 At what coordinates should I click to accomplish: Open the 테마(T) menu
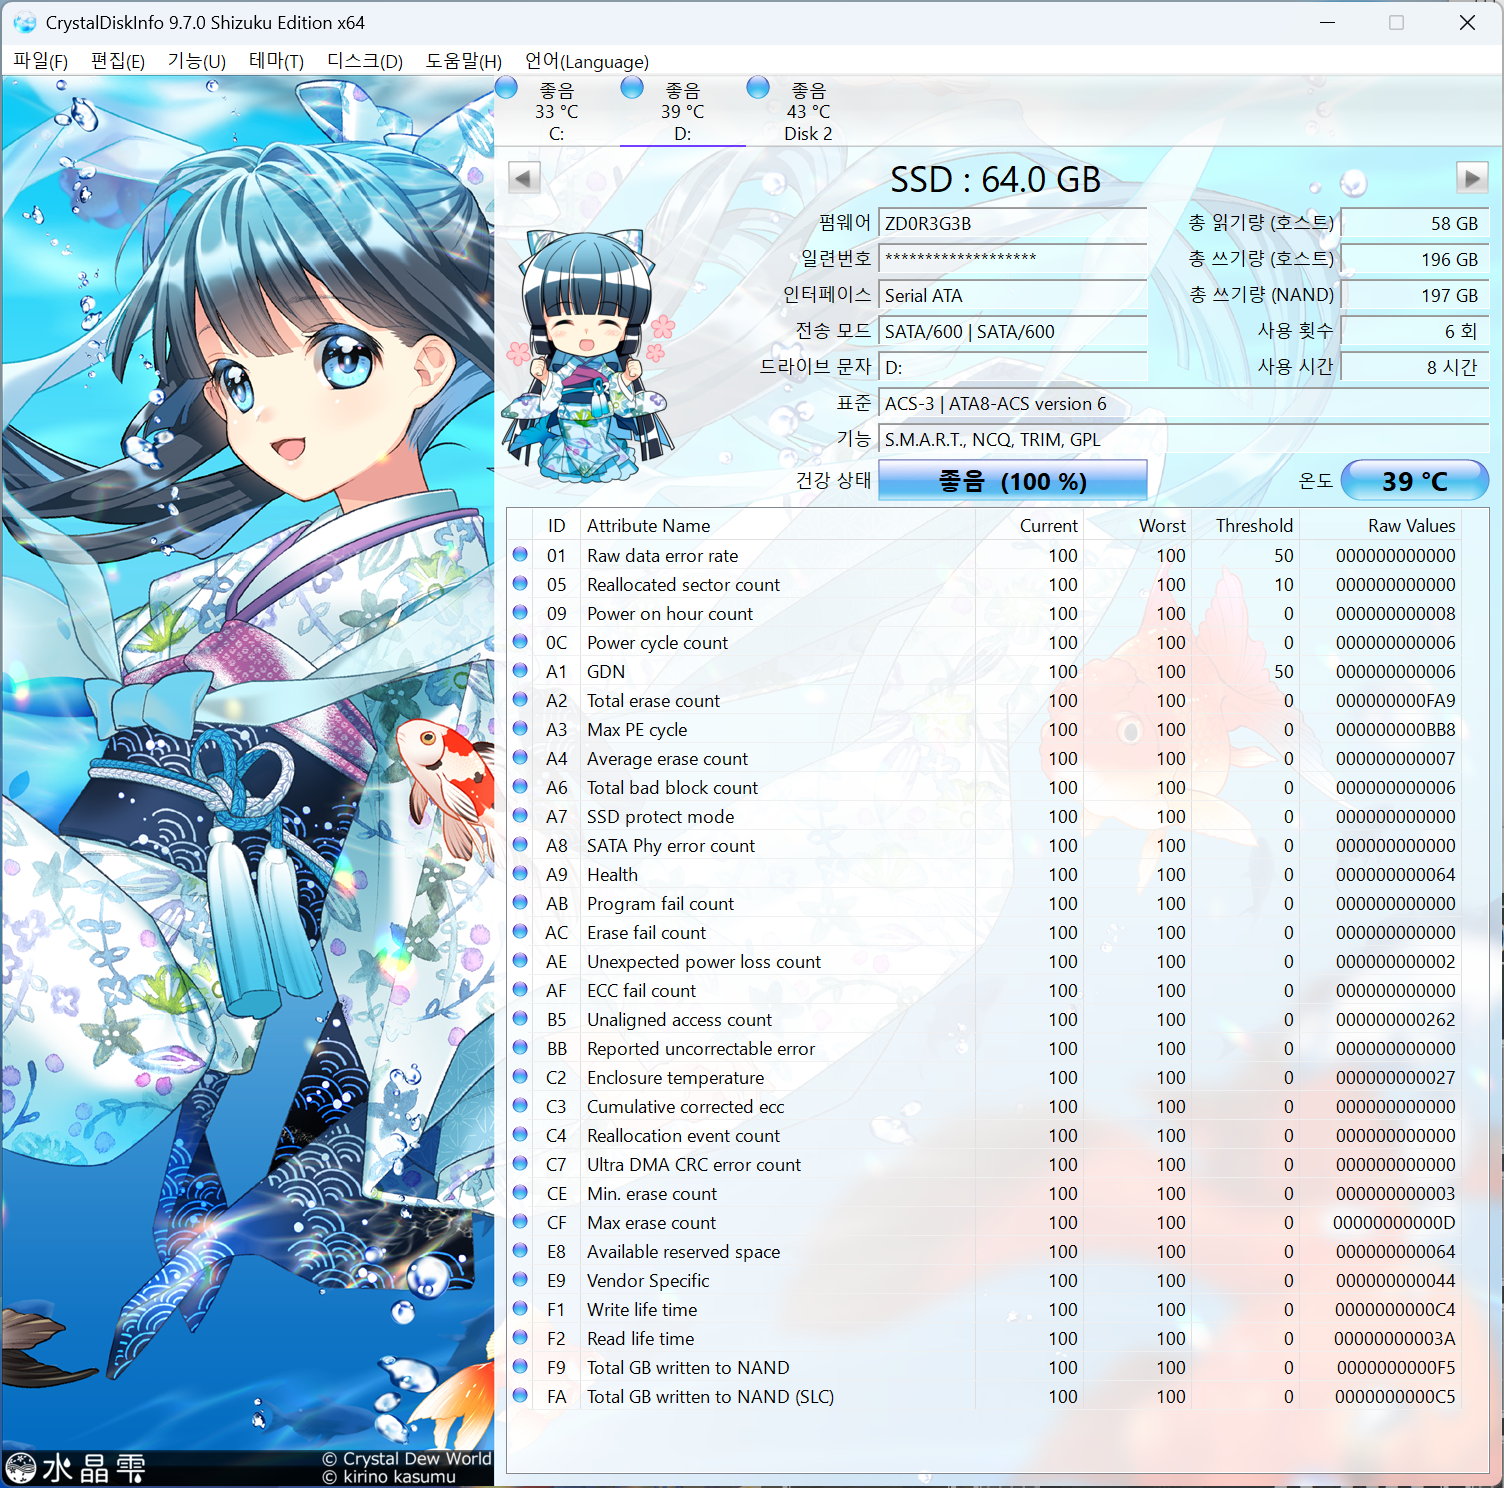point(276,61)
